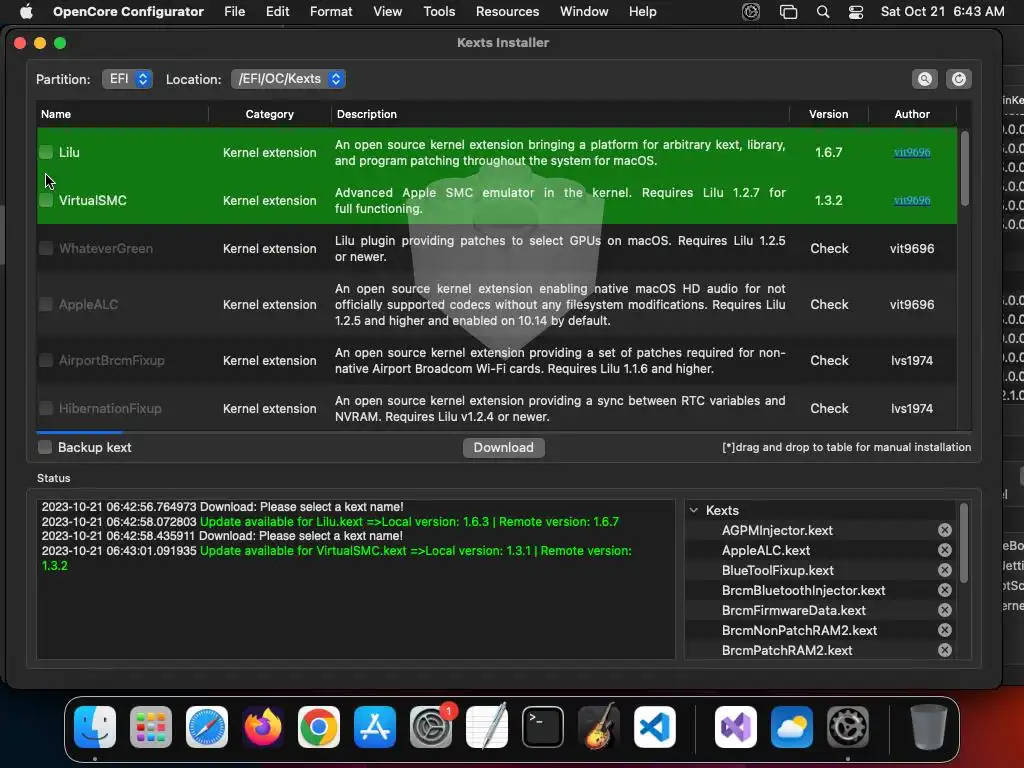
Task: Remove BrcmNonPatchRAM2.kext with its X icon
Action: tap(944, 630)
